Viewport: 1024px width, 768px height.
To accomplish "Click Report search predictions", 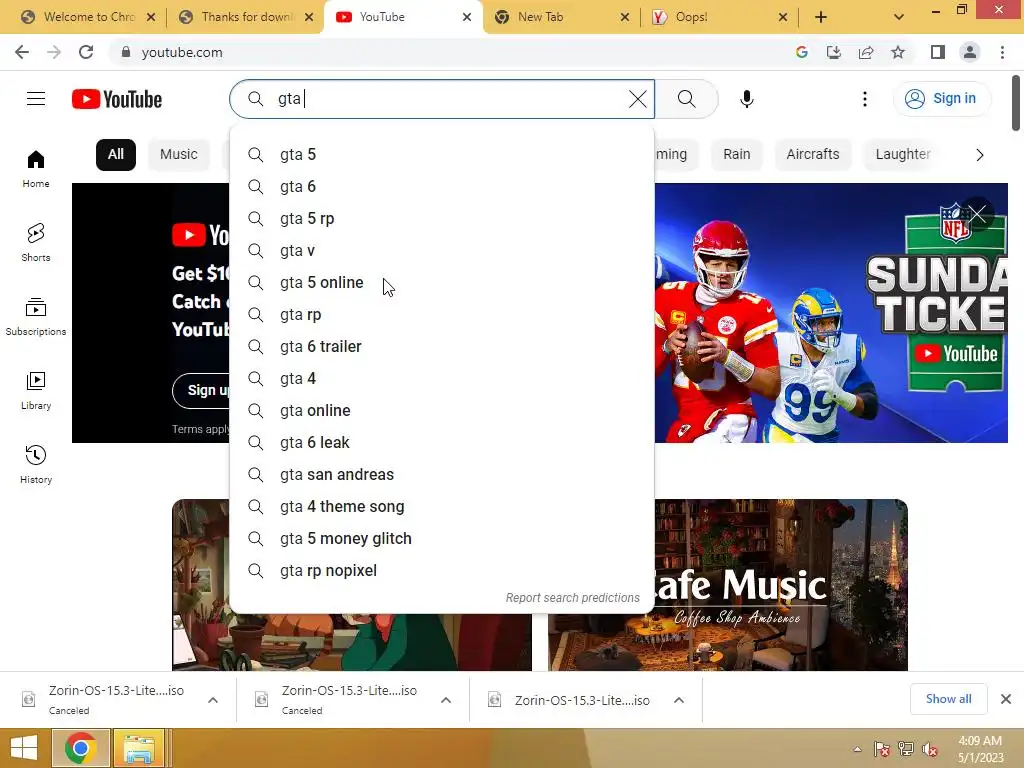I will 573,598.
